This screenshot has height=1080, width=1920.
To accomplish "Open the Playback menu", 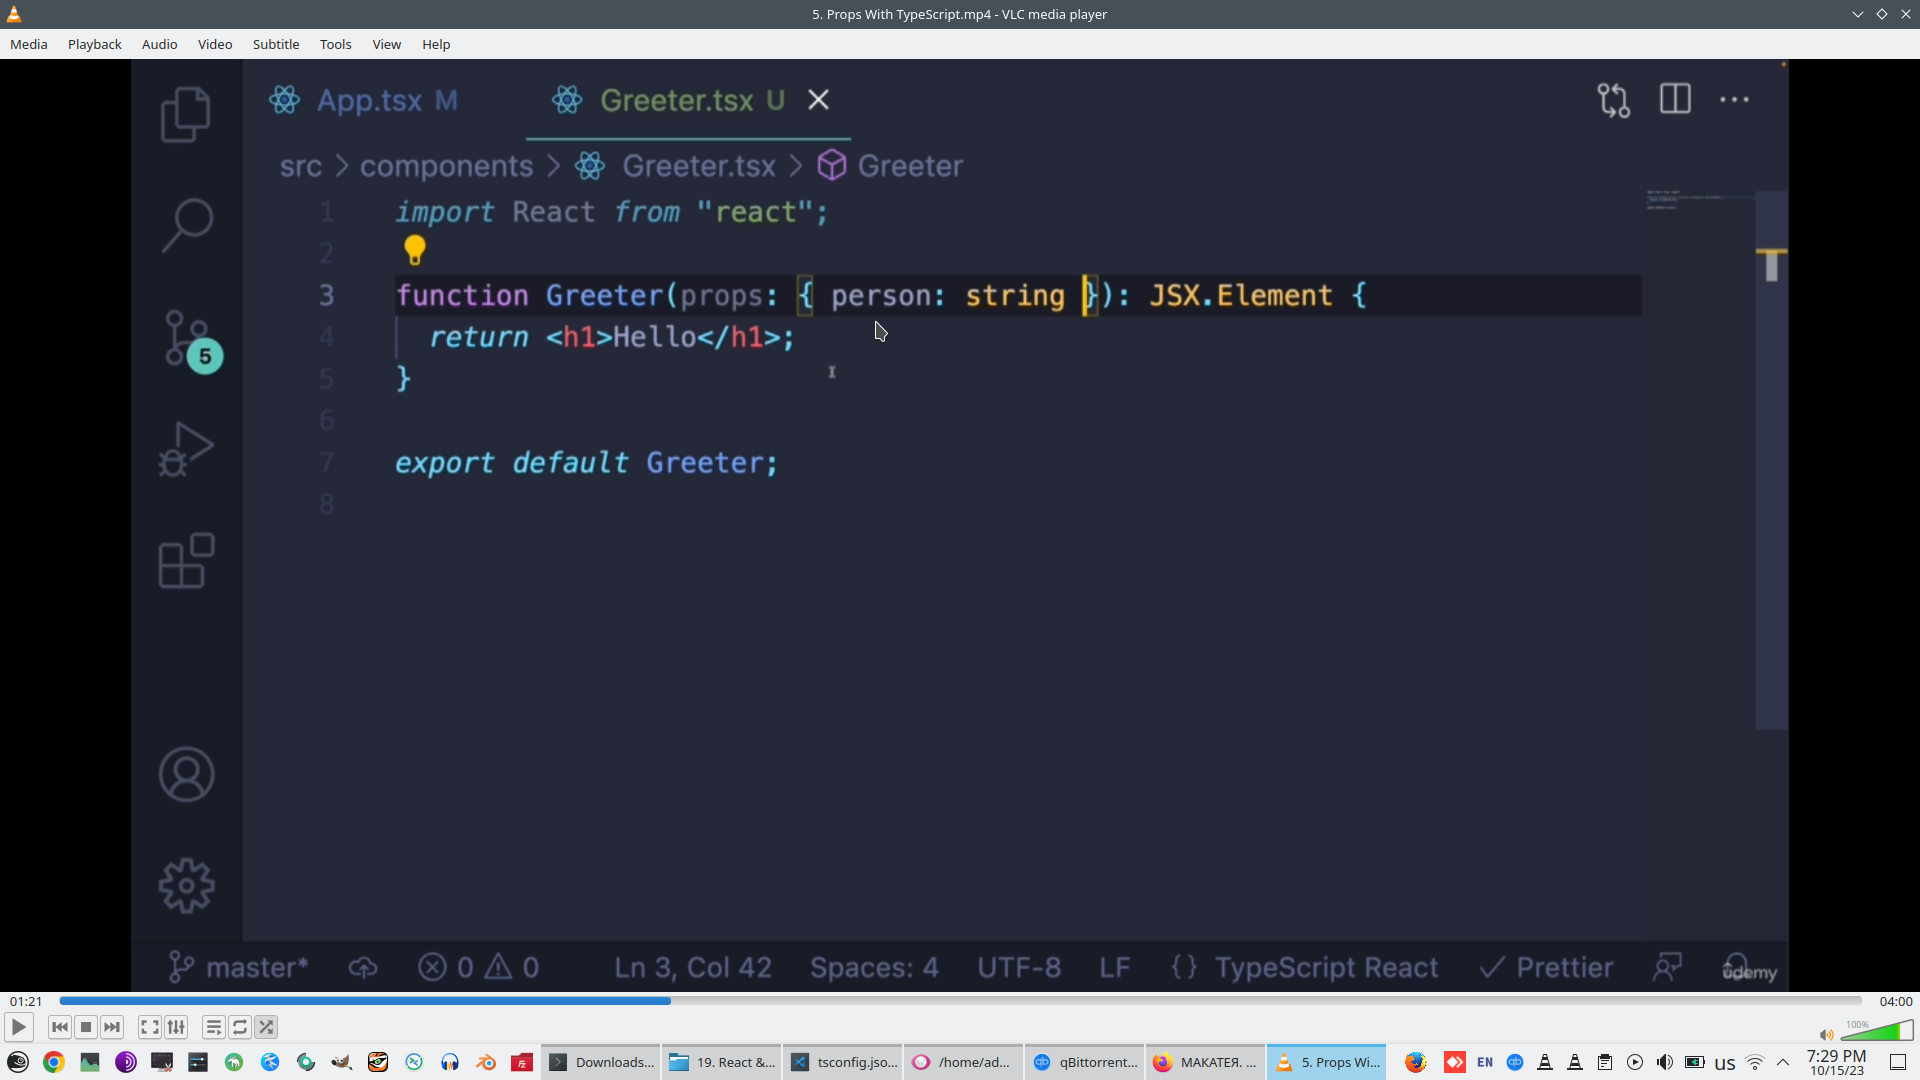I will click(x=94, y=44).
